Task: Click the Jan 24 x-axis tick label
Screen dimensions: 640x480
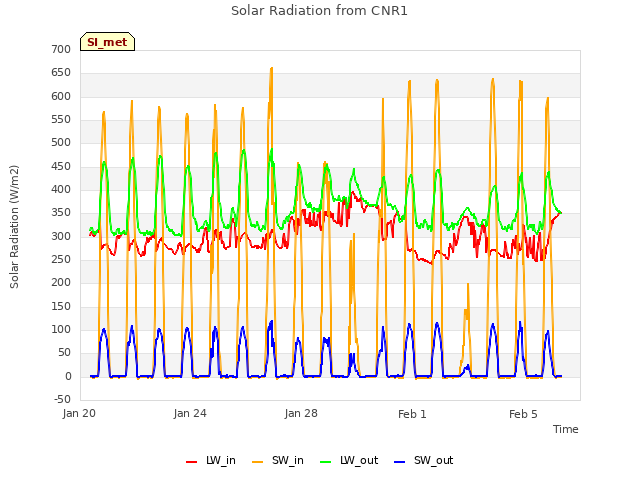Action: [190, 413]
